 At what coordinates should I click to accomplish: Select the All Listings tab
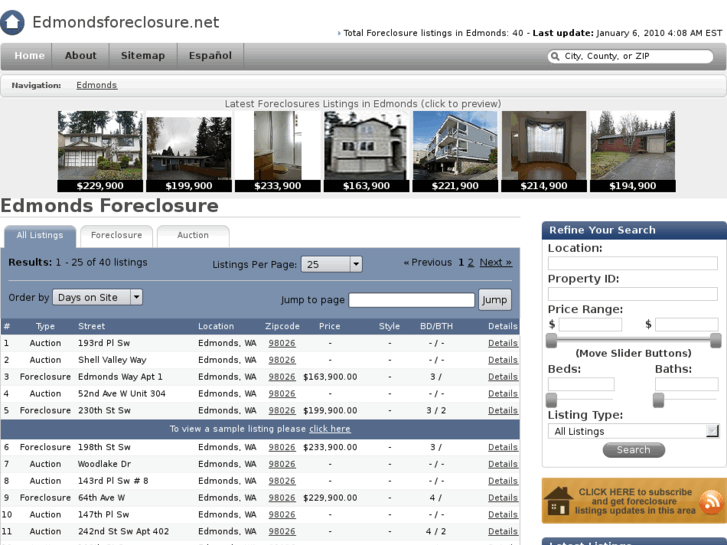click(x=40, y=236)
